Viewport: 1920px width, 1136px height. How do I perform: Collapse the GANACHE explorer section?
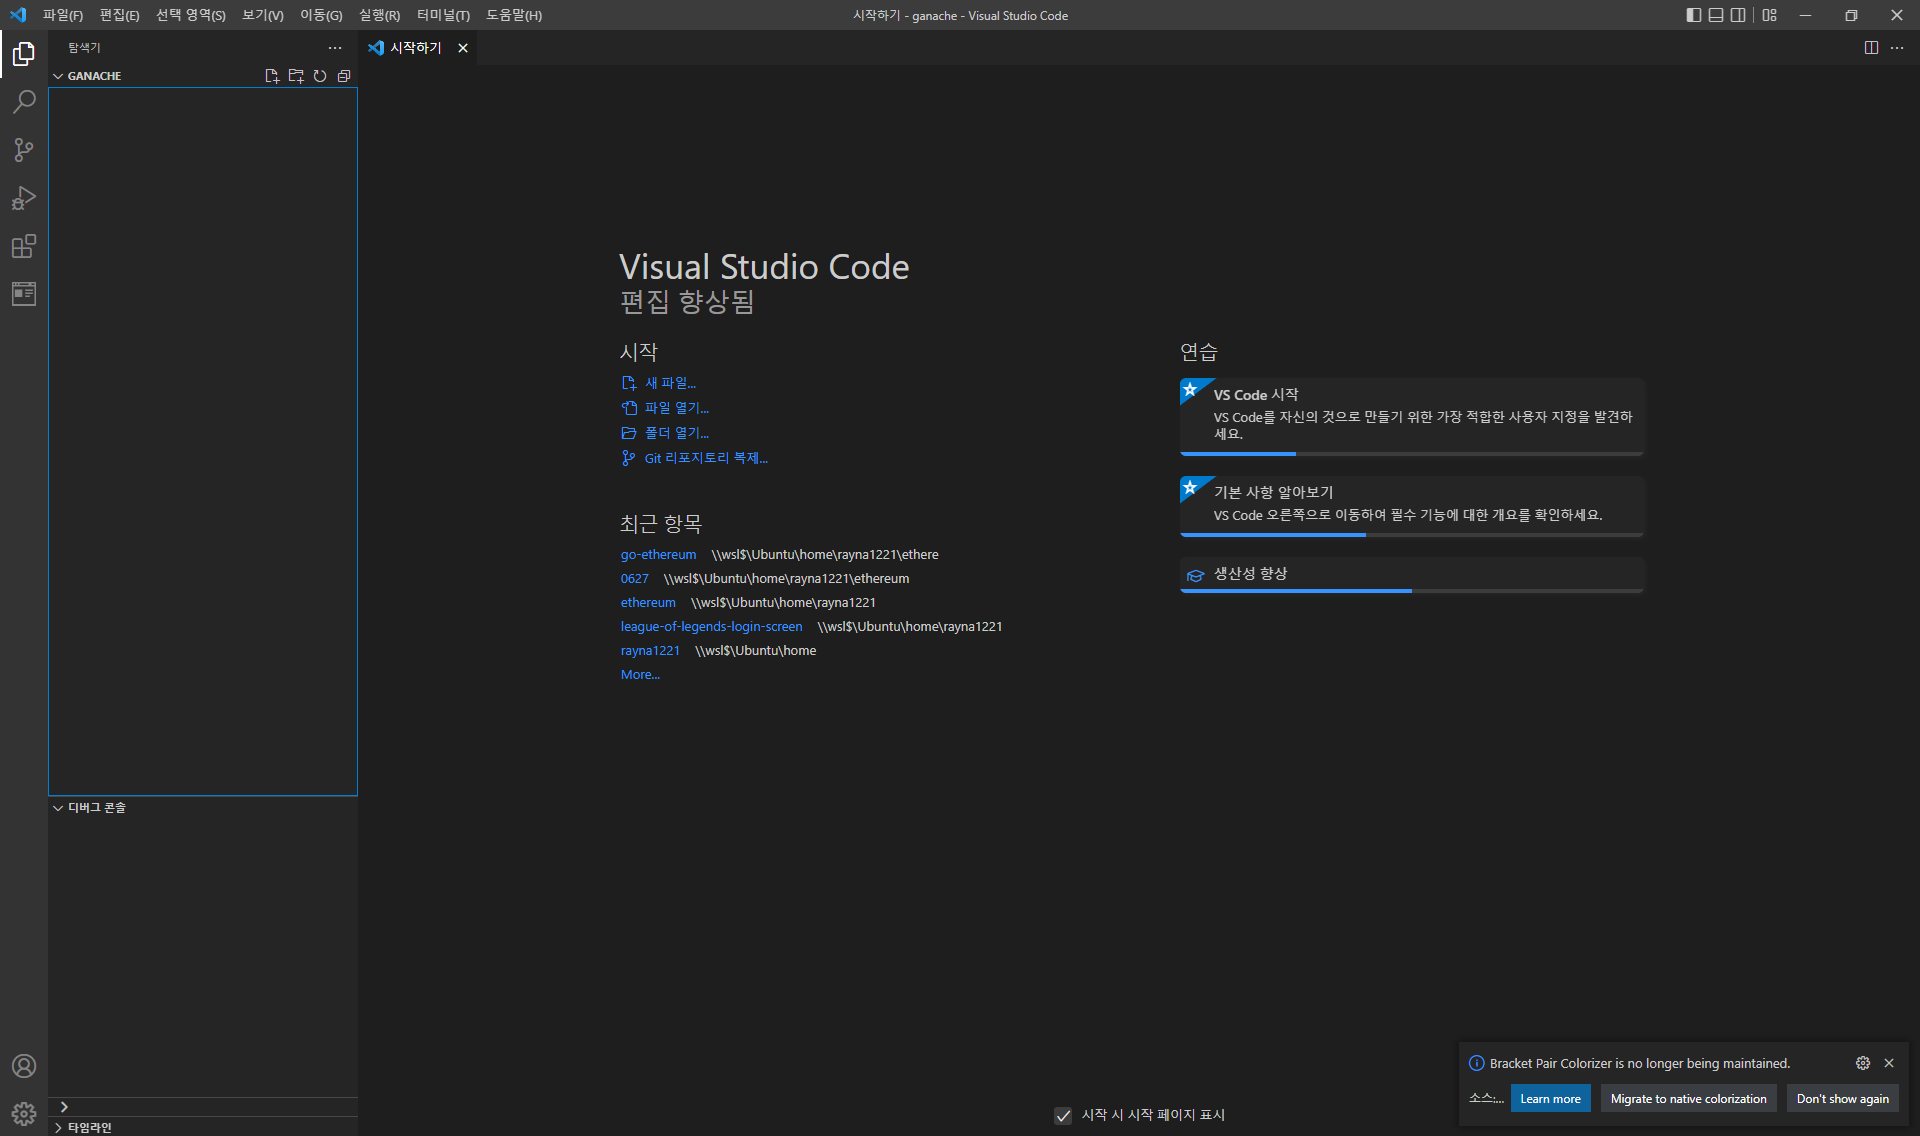tap(94, 76)
